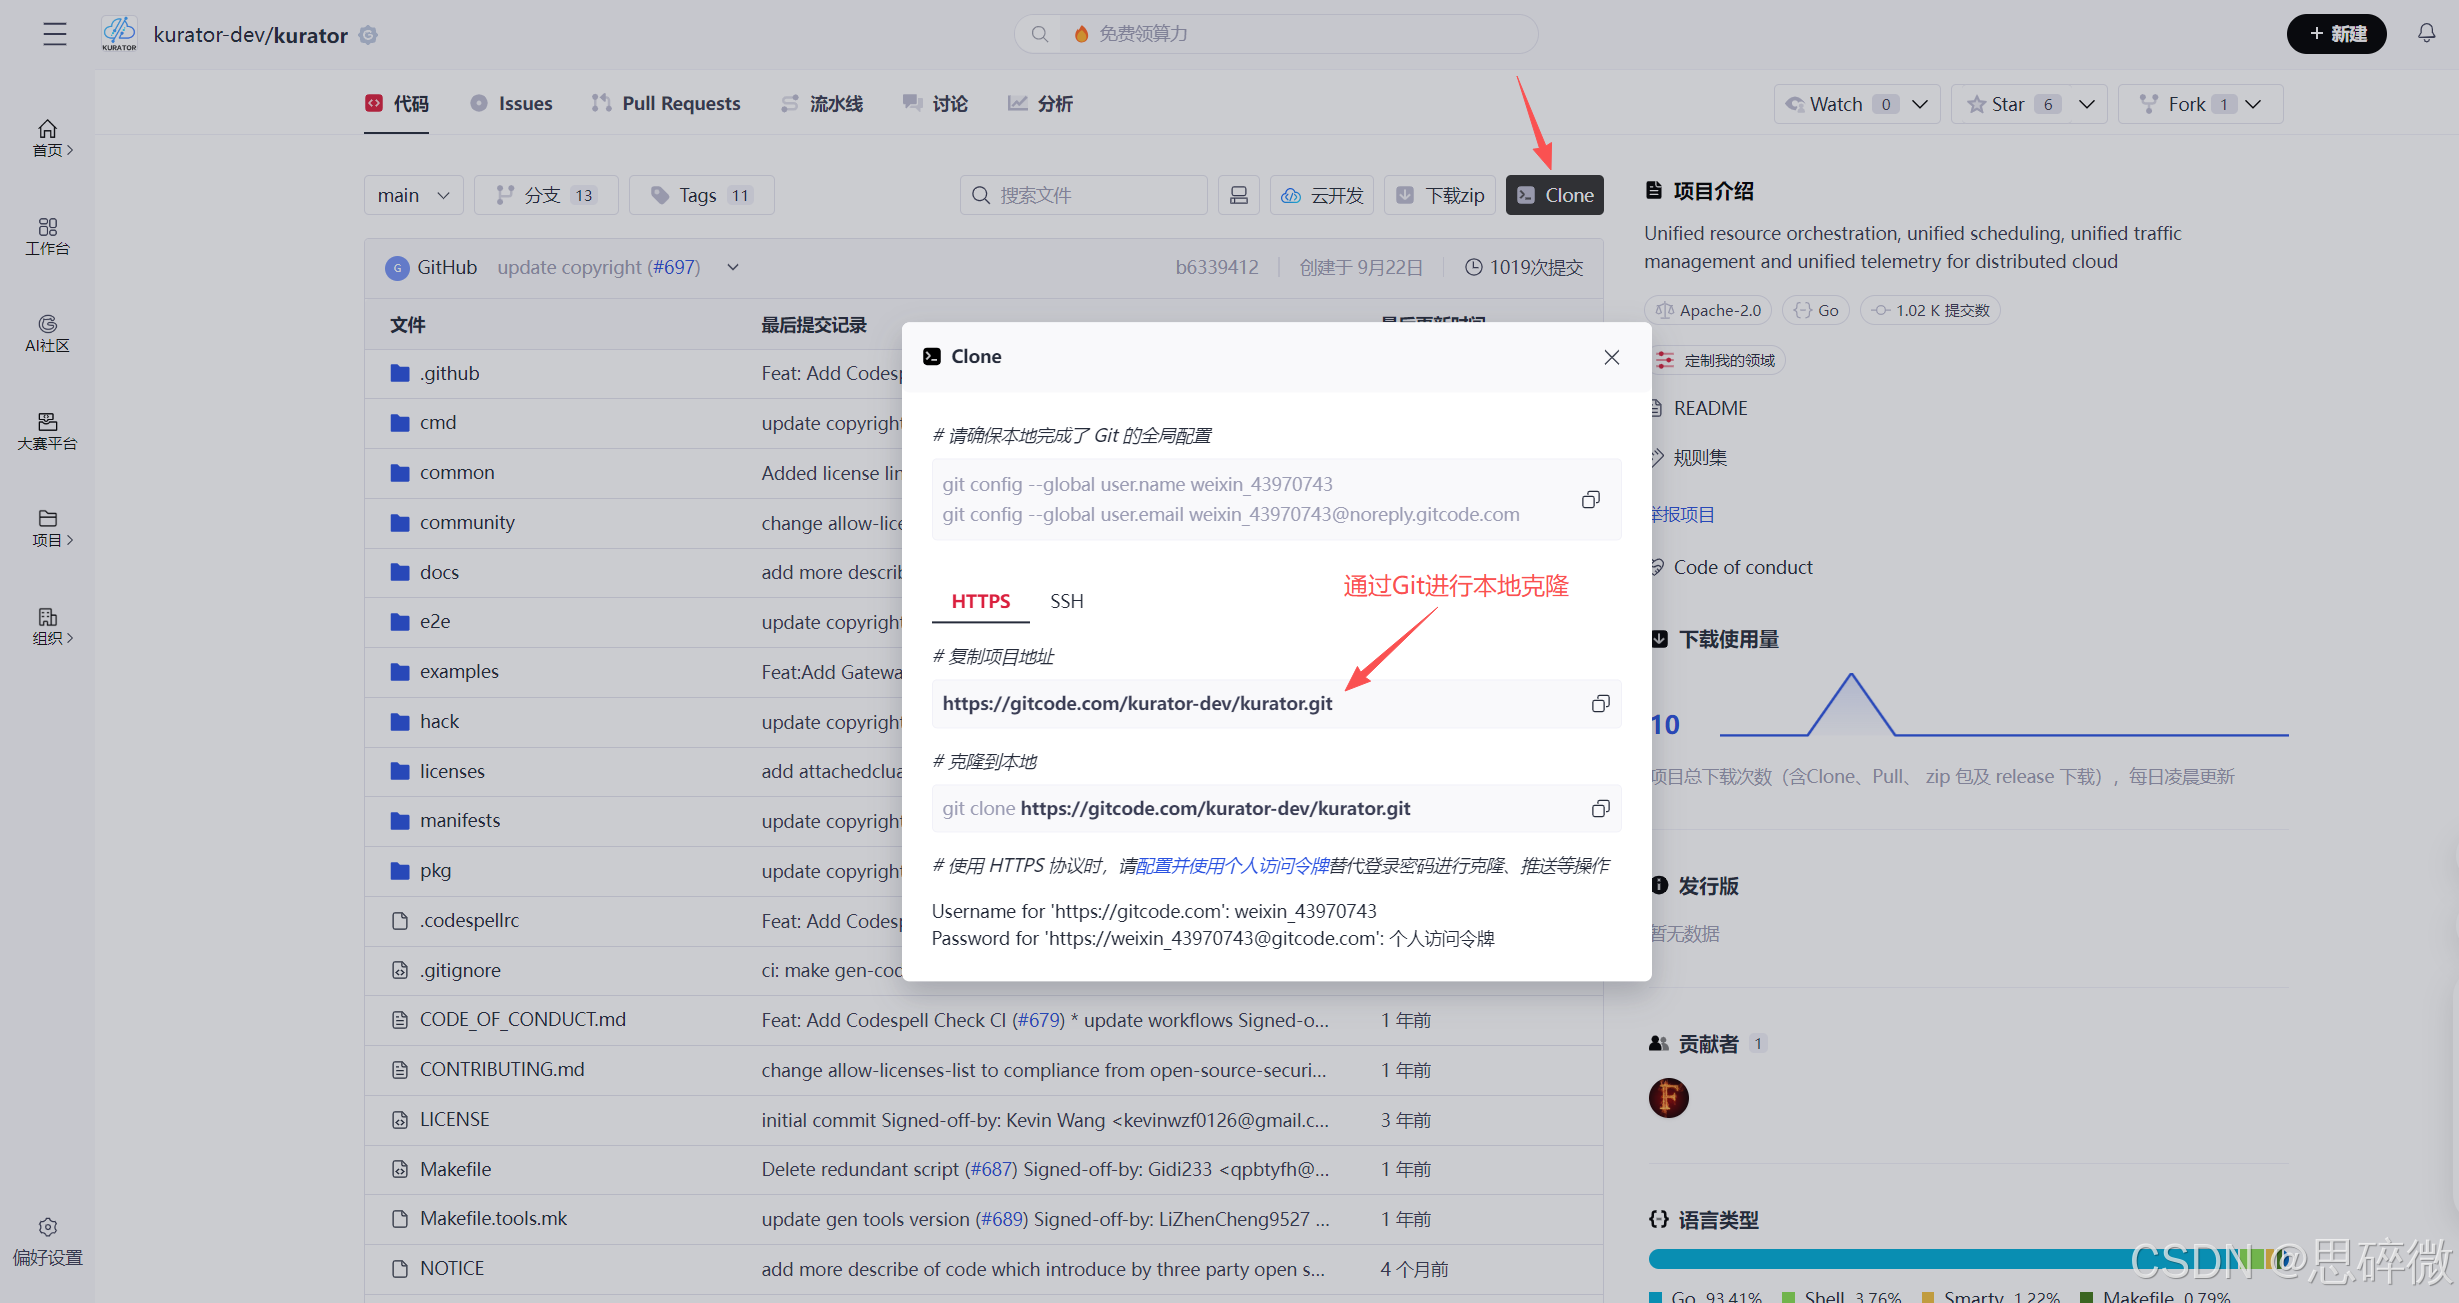Open the hamburger menu
The image size is (2459, 1303).
click(x=55, y=34)
